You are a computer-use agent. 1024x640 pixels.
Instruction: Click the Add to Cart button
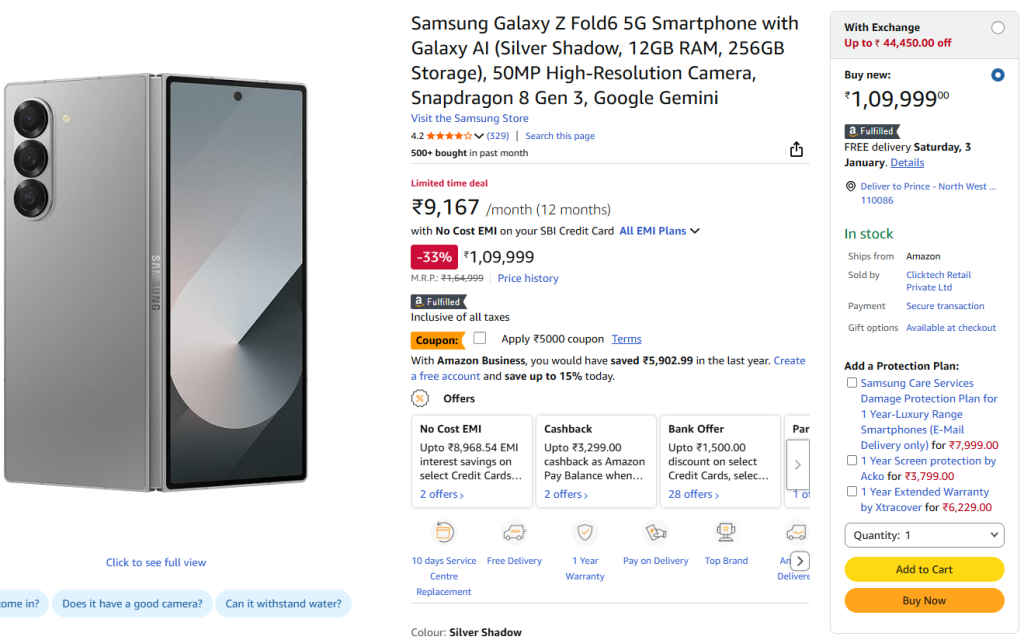pos(923,568)
